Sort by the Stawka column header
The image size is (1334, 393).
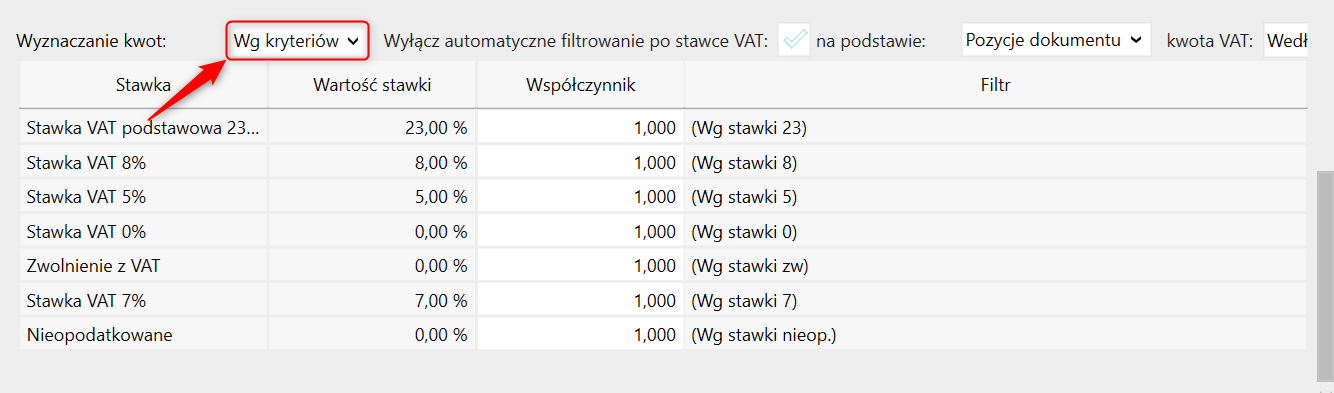coord(143,85)
